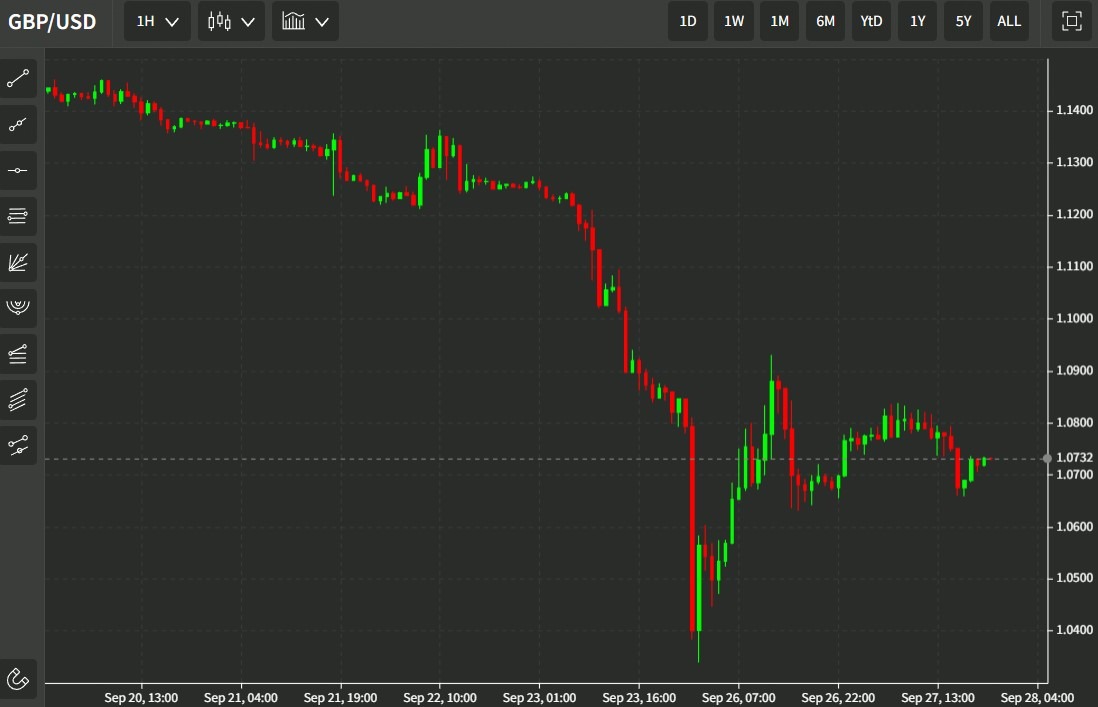Click the 1.1400 price axis label
Image resolution: width=1098 pixels, height=707 pixels.
click(x=1074, y=110)
